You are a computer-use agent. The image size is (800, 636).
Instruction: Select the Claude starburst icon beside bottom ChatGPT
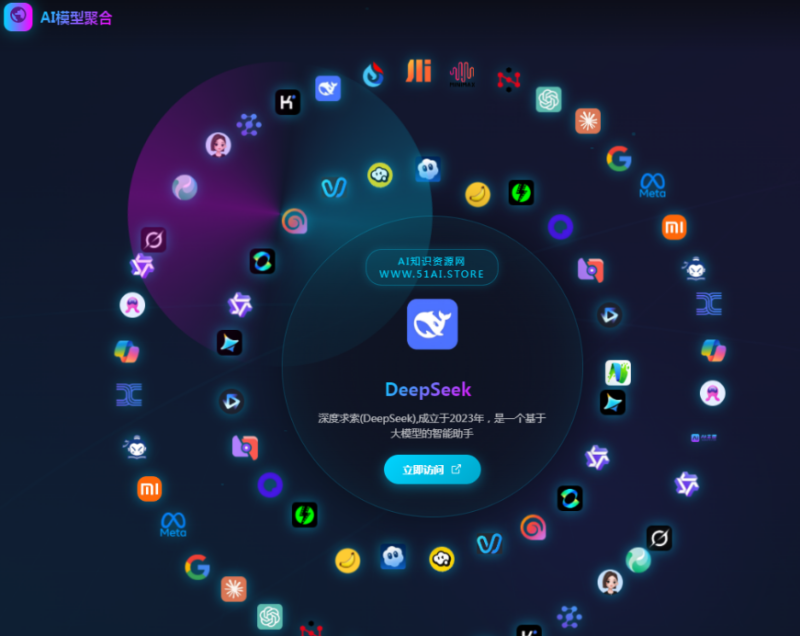click(x=234, y=589)
